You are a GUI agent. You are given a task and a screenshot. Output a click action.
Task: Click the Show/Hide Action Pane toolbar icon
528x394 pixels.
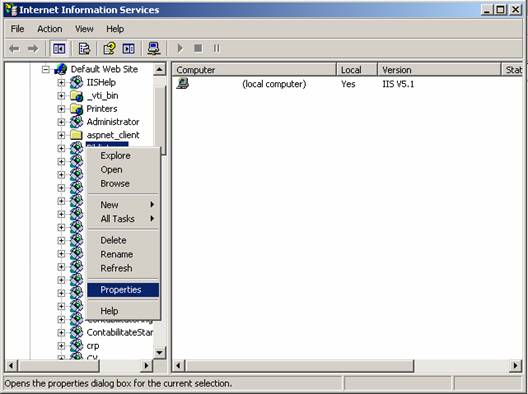129,49
